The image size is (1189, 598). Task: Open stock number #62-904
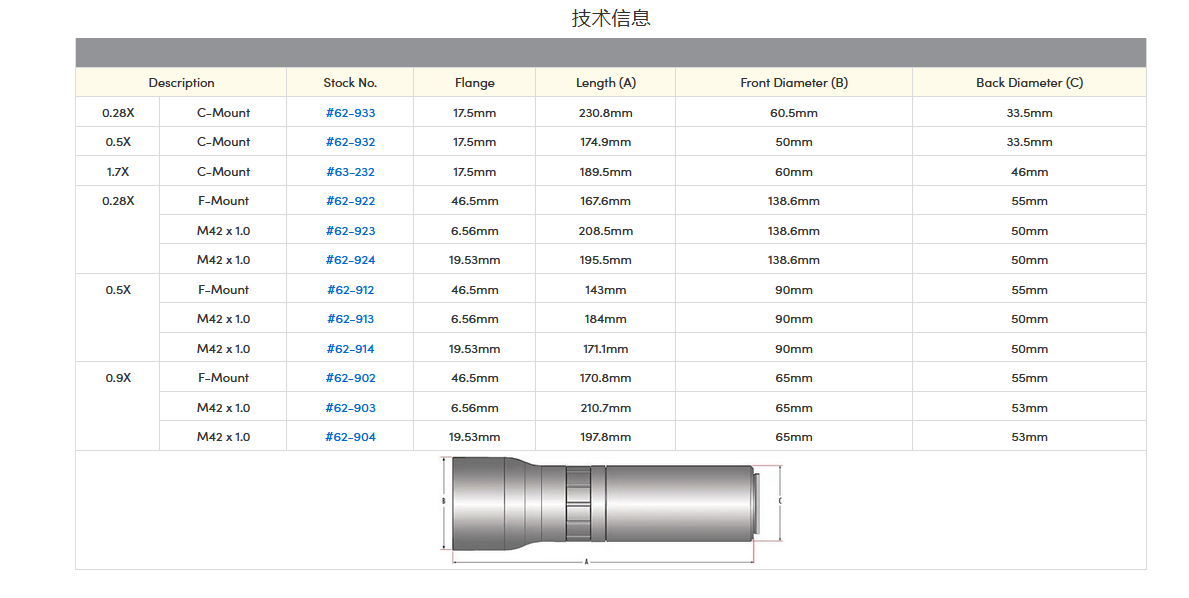350,437
